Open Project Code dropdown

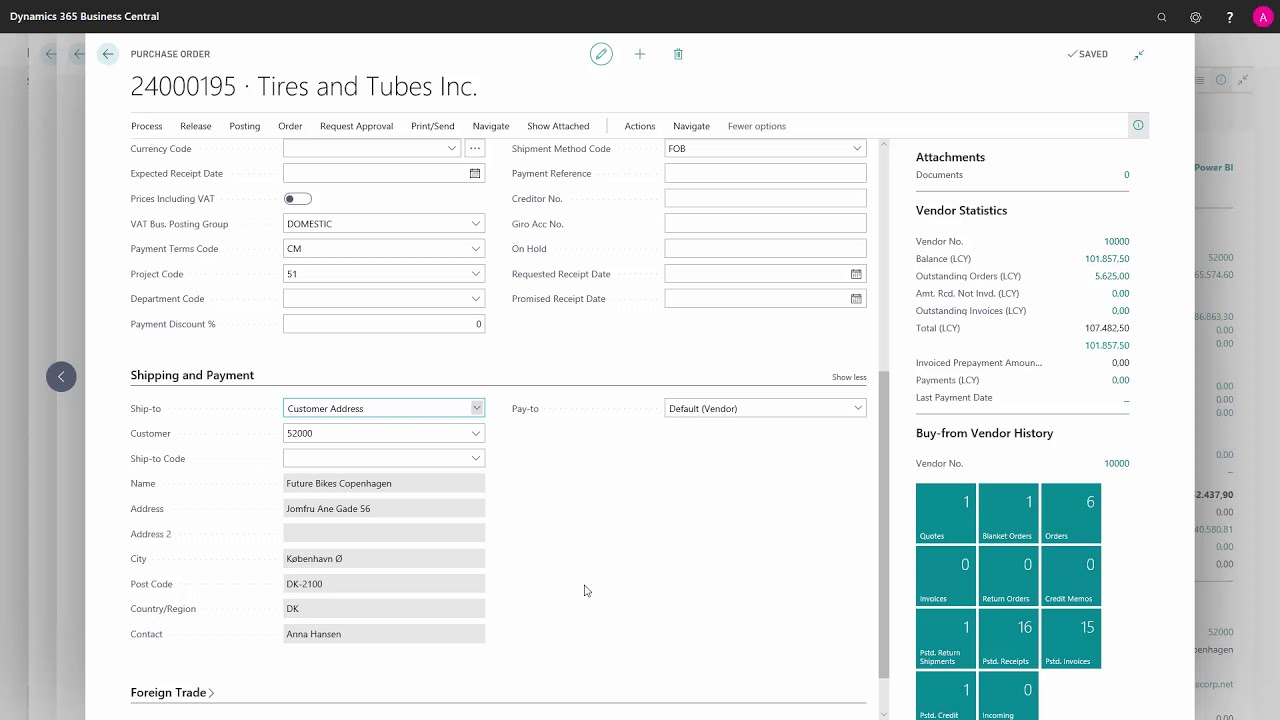[476, 274]
